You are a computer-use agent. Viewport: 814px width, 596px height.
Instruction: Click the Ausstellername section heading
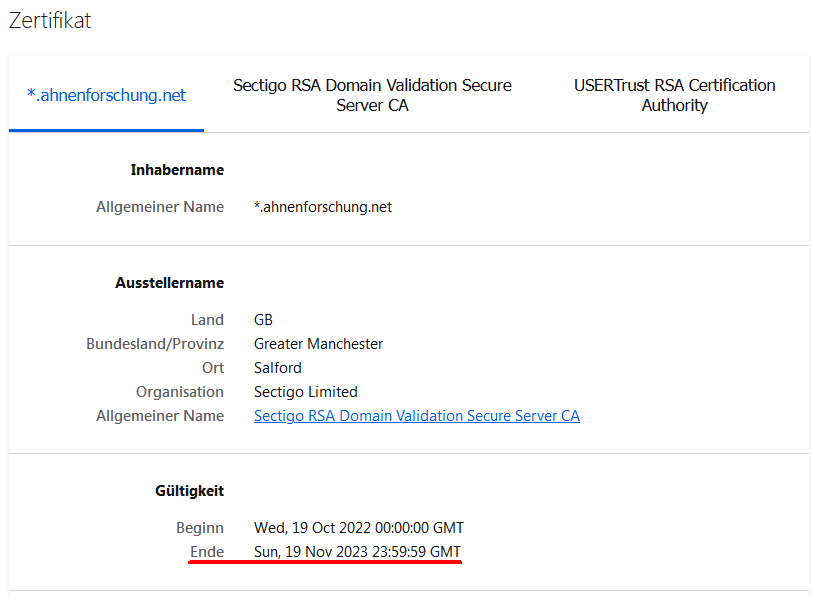click(169, 283)
